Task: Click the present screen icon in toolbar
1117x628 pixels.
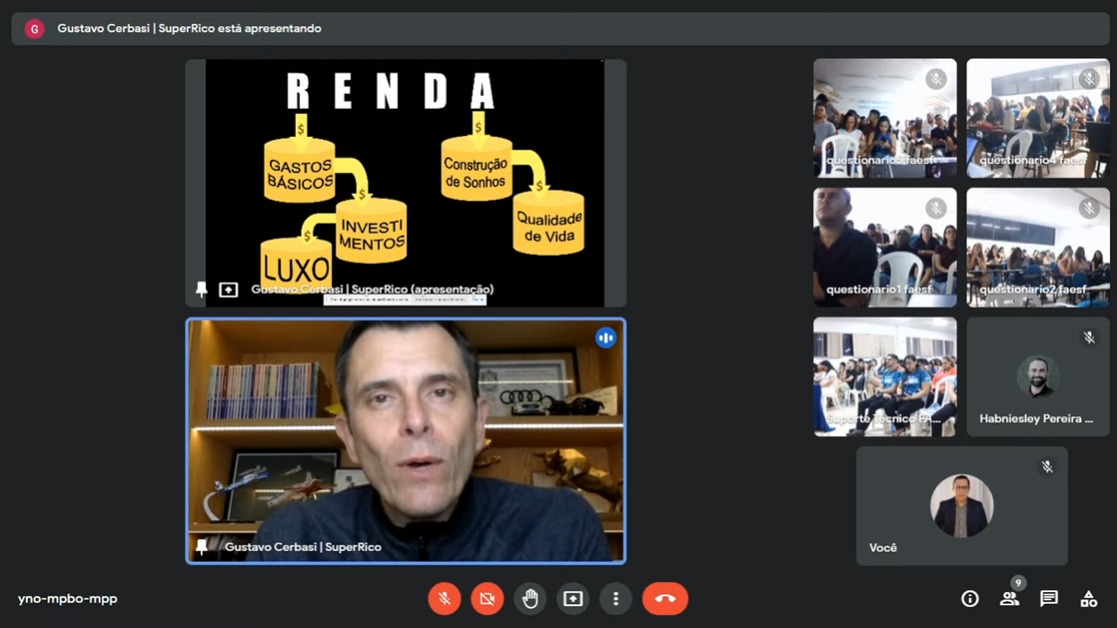Action: click(x=573, y=599)
